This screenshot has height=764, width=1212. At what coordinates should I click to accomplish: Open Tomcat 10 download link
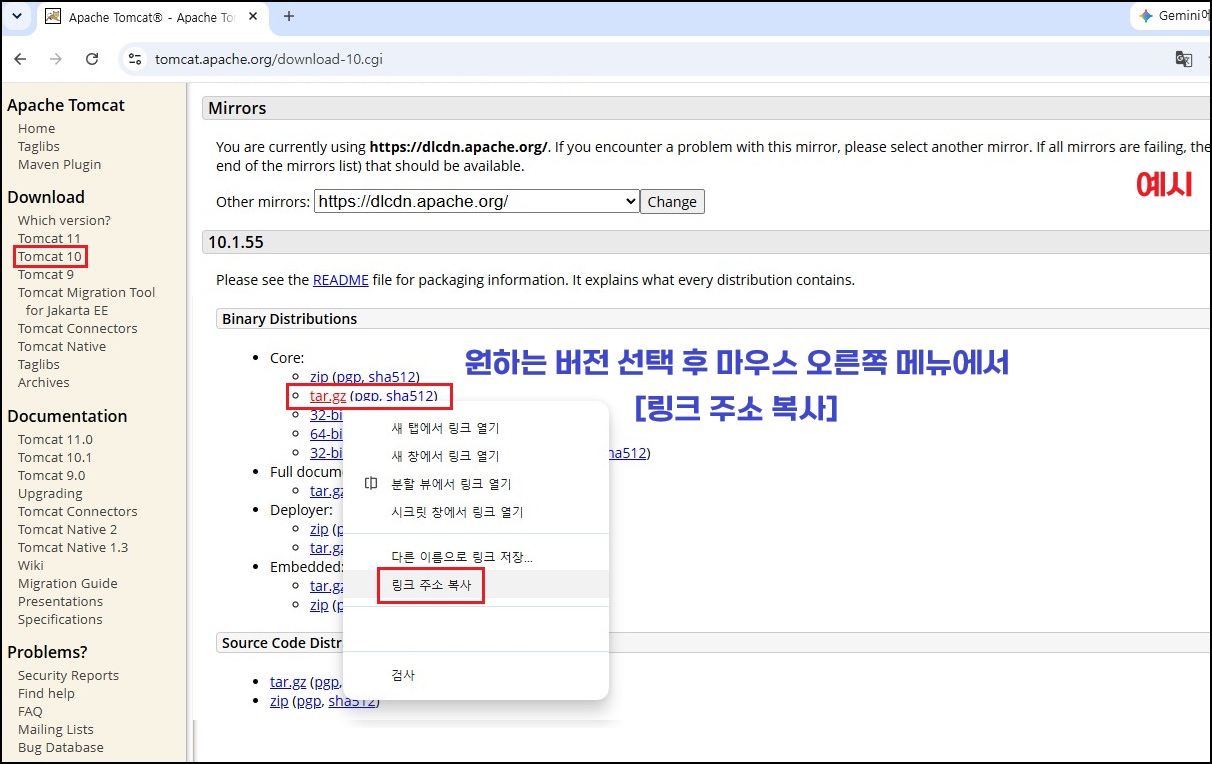point(50,257)
